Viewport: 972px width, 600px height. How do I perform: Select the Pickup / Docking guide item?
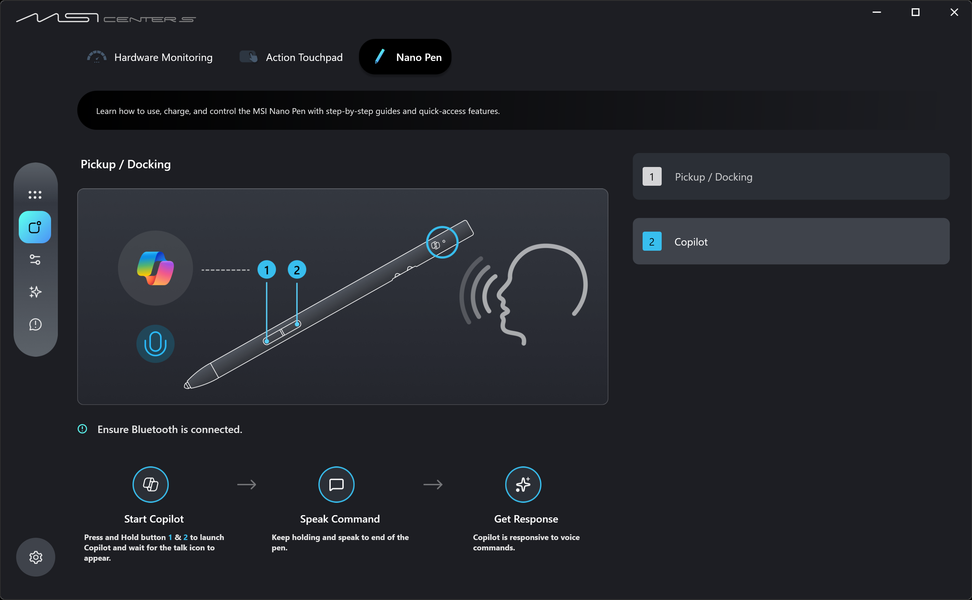(791, 177)
